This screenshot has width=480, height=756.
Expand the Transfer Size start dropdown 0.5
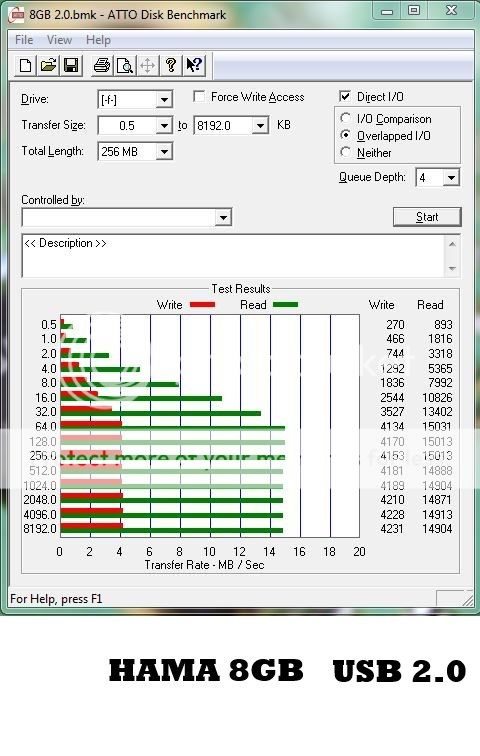(164, 126)
